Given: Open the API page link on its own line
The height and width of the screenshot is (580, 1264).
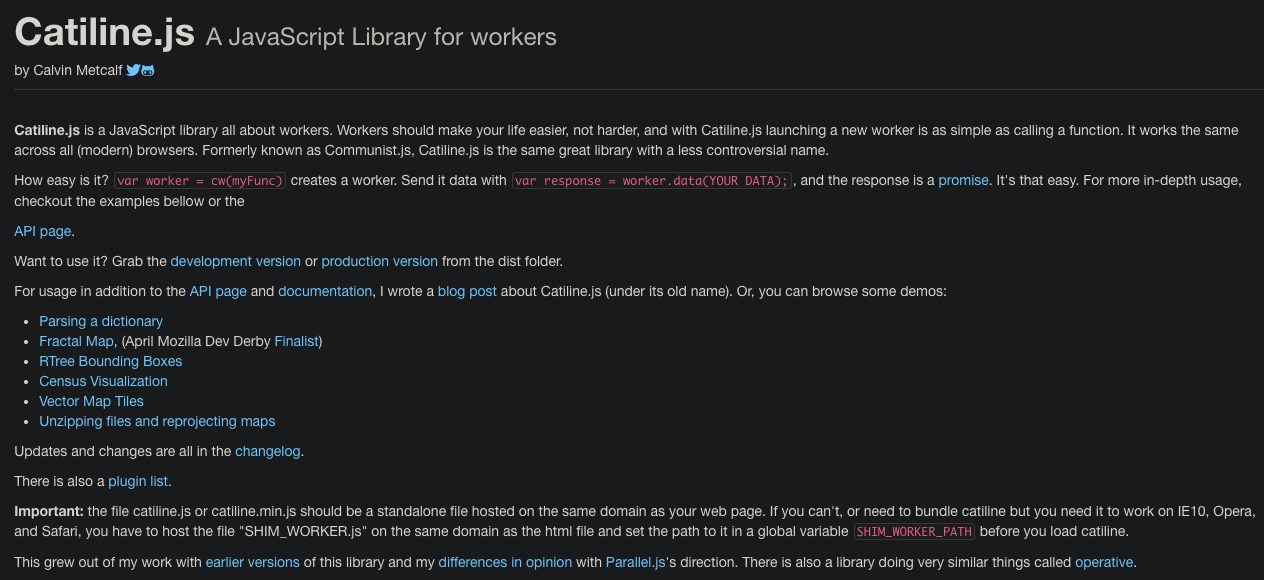Looking at the screenshot, I should point(43,231).
